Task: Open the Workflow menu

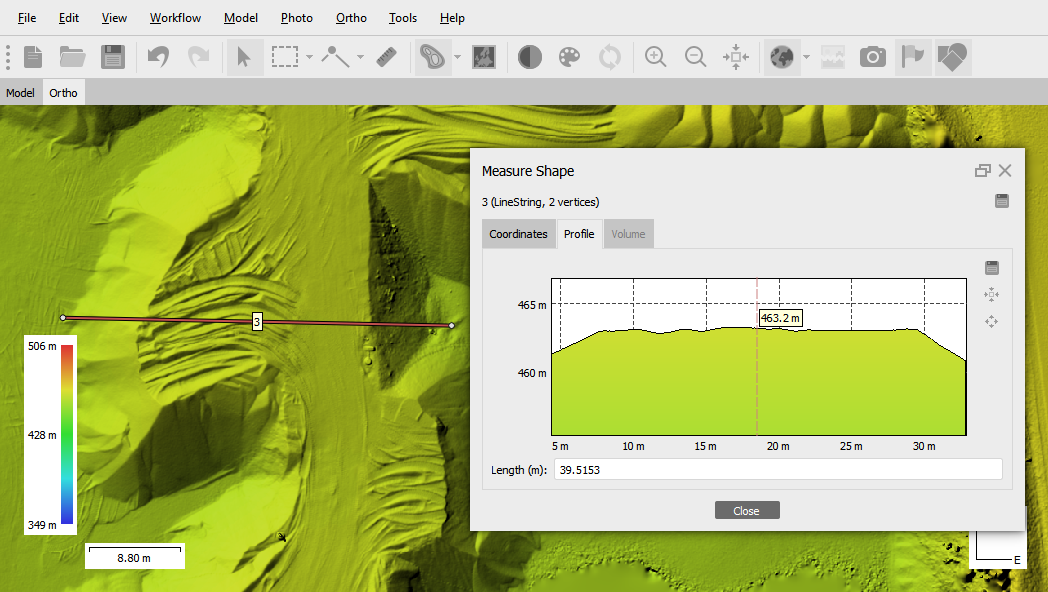Action: 175,18
